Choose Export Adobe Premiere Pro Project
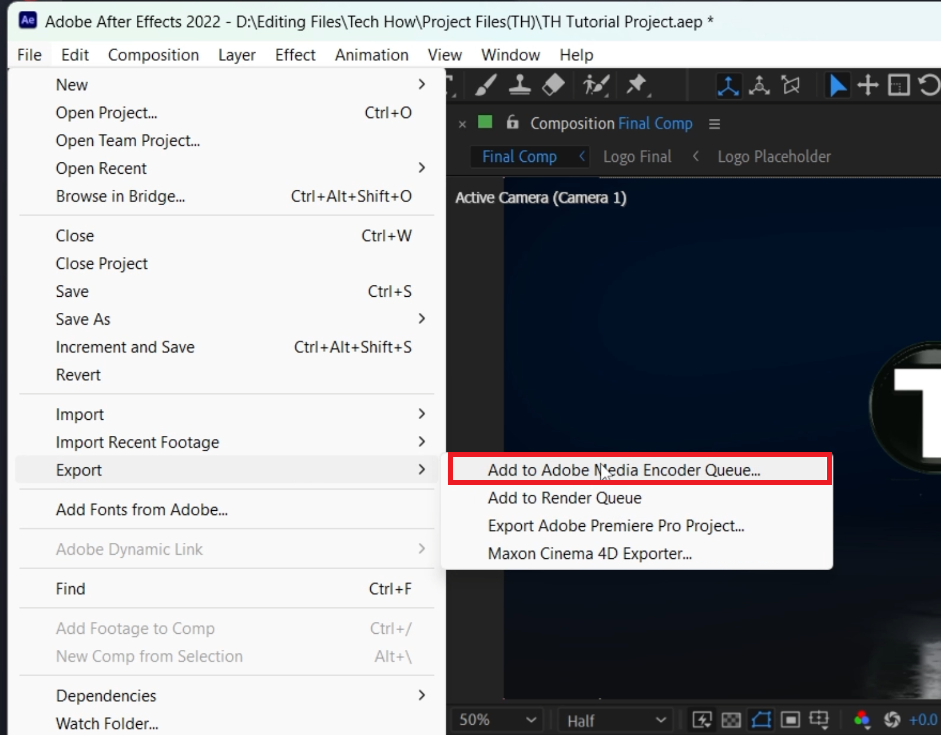Image resolution: width=941 pixels, height=735 pixels. (x=637, y=526)
